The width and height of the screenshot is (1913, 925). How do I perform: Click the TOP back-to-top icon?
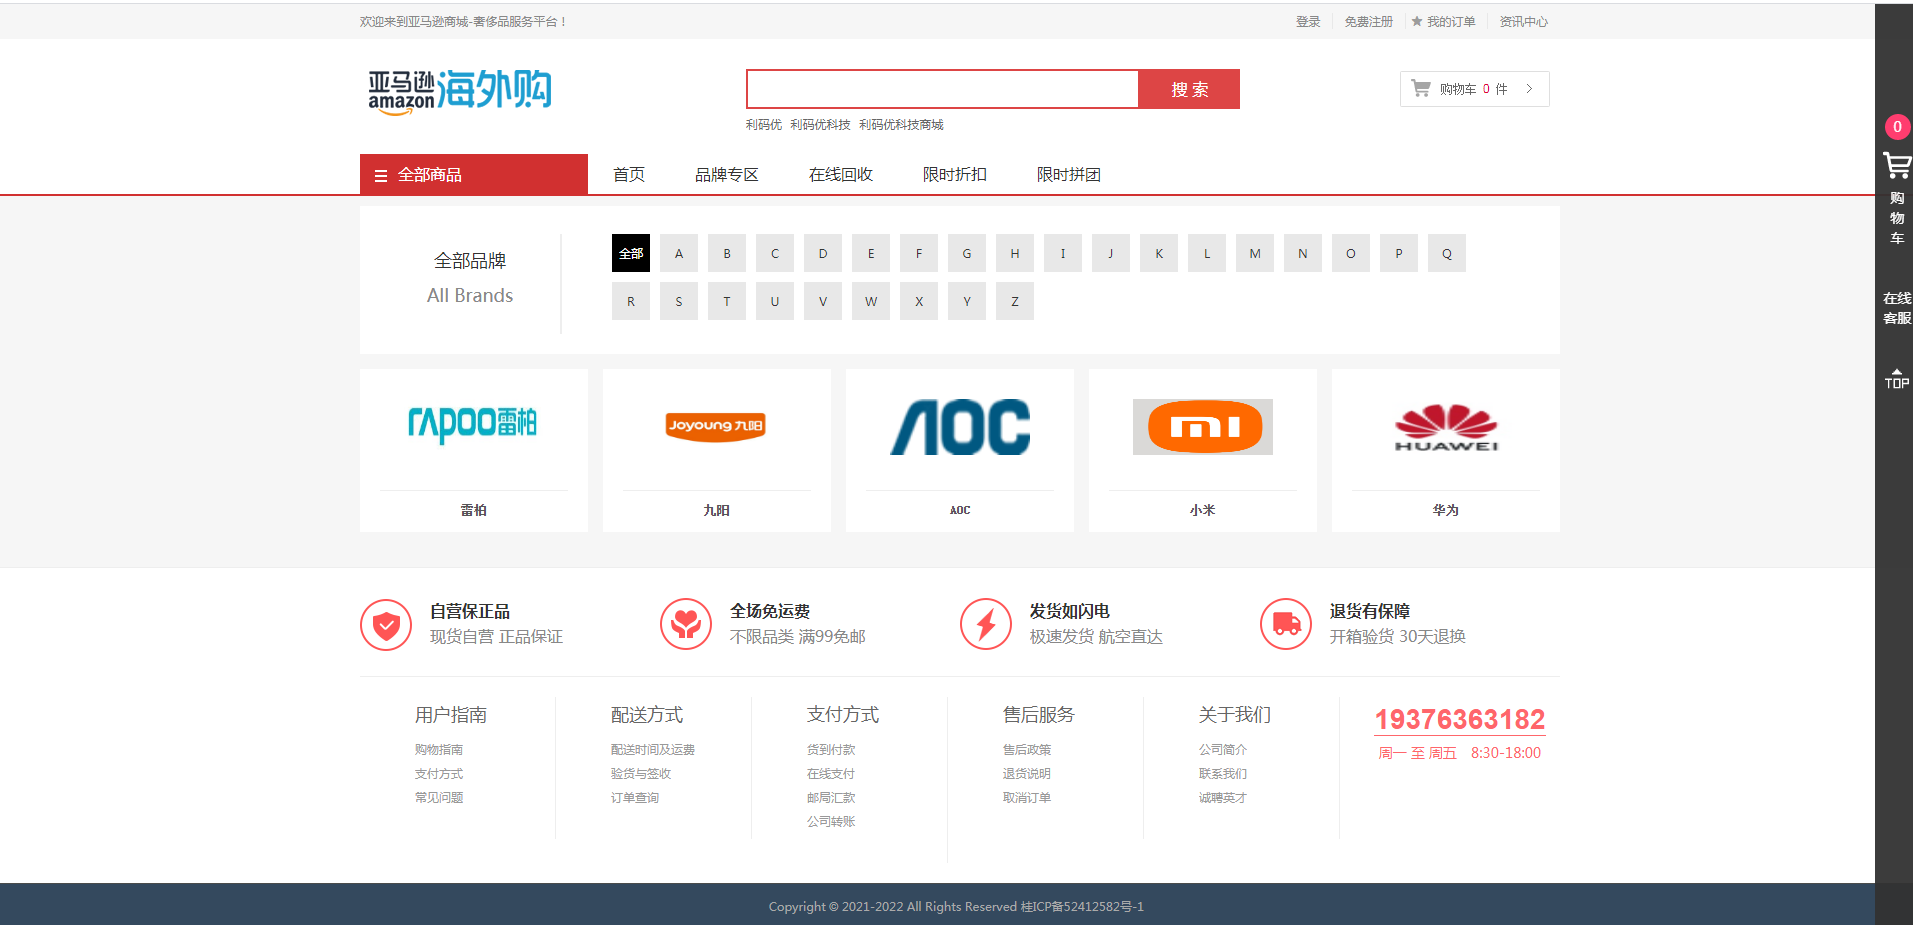click(x=1896, y=378)
